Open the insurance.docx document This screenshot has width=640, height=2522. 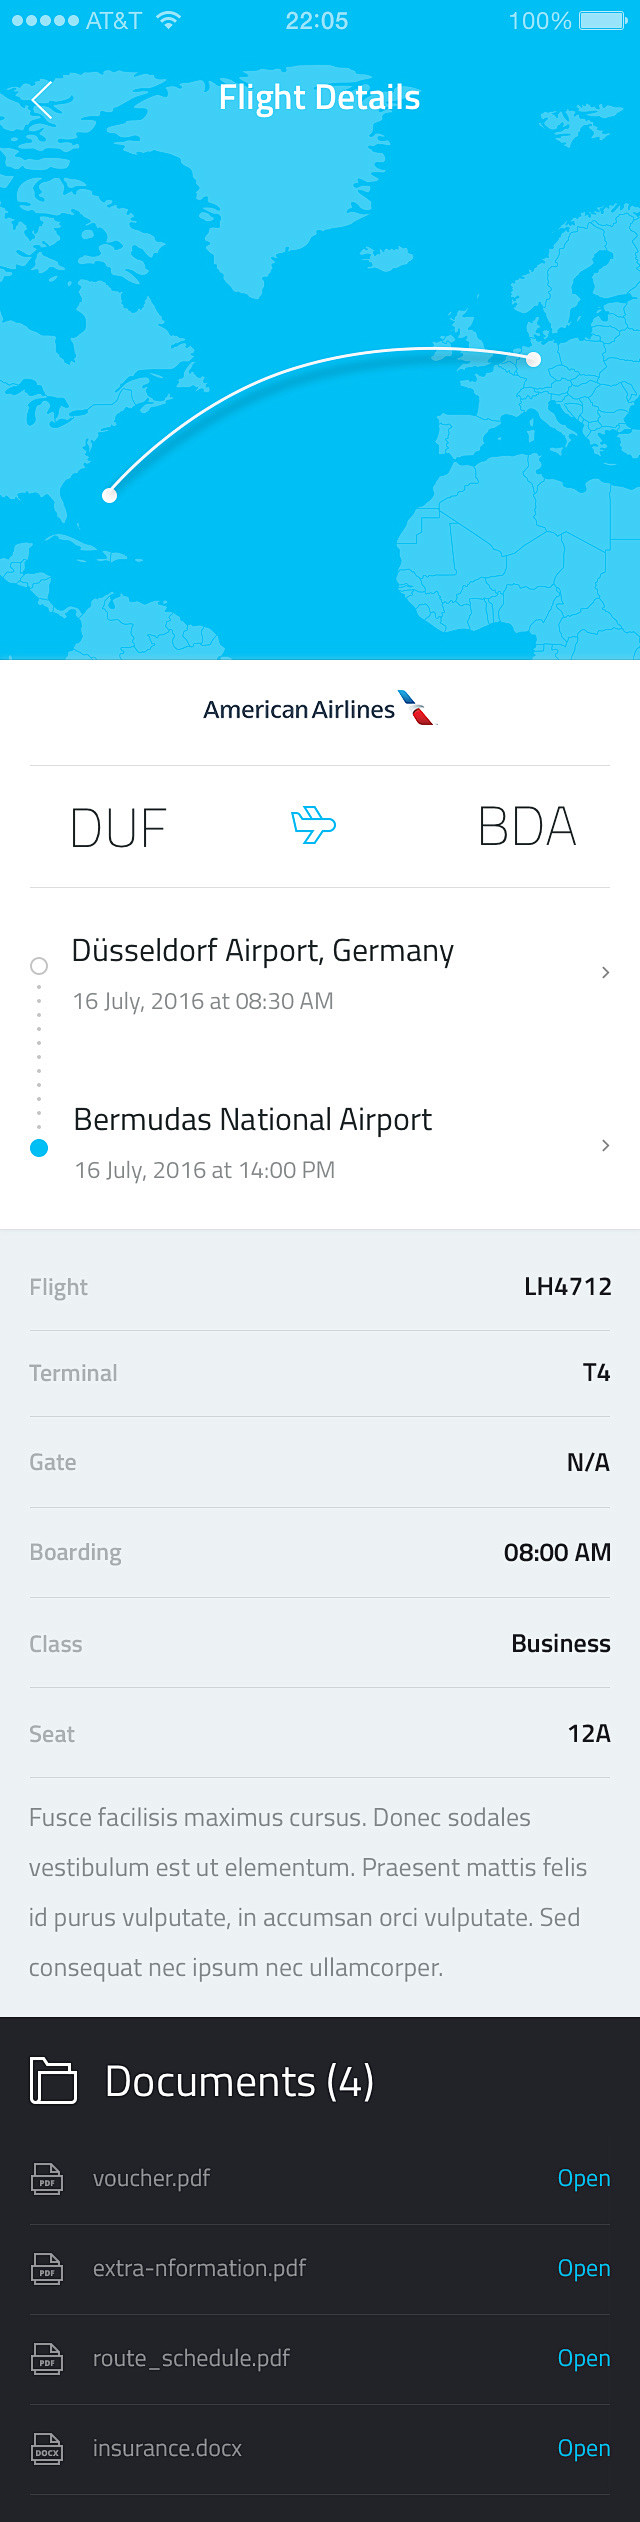pos(584,2448)
